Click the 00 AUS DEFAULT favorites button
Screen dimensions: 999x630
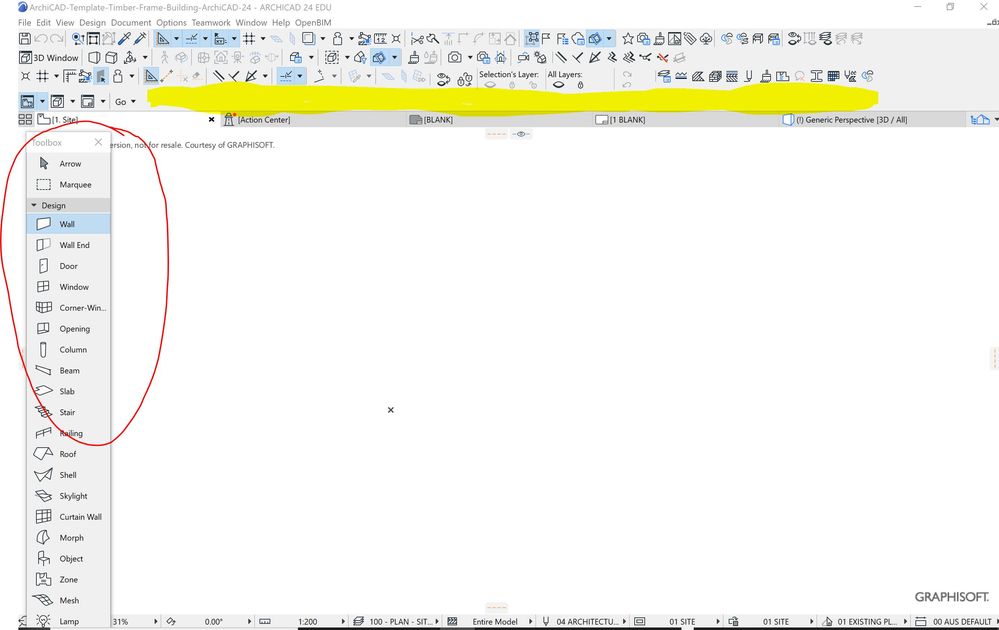click(960, 621)
